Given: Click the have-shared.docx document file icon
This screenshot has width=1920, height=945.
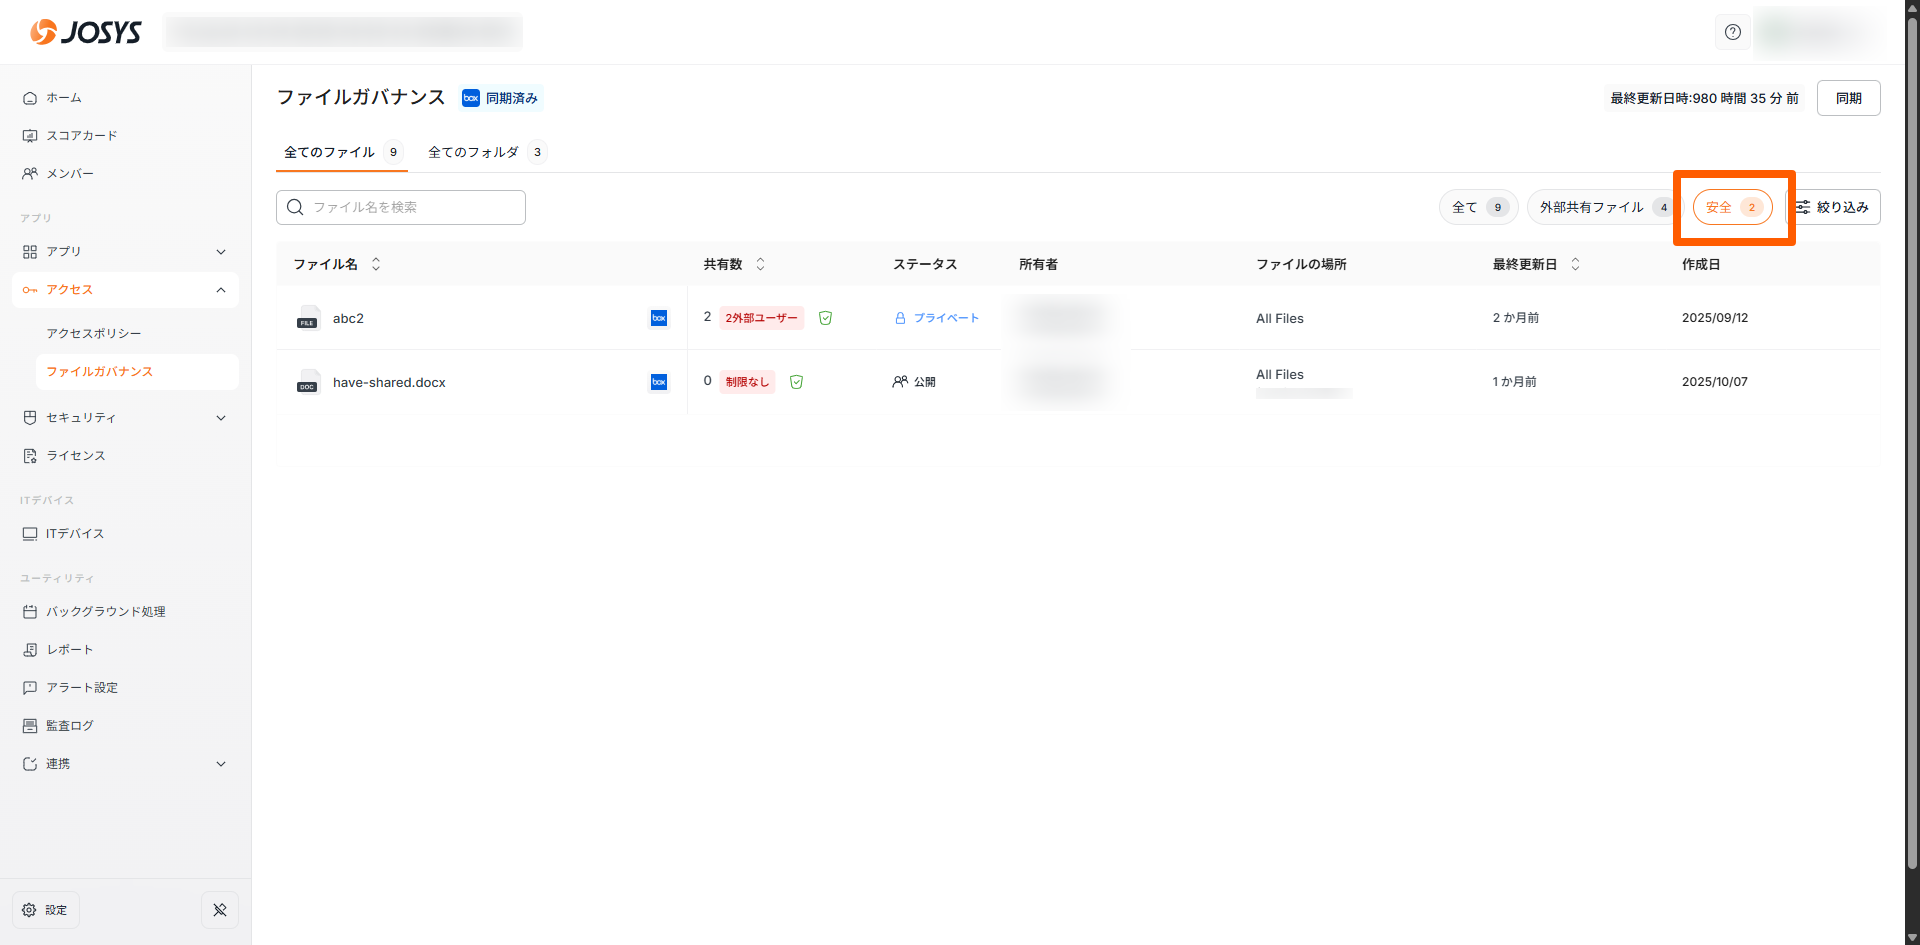Looking at the screenshot, I should tap(308, 382).
